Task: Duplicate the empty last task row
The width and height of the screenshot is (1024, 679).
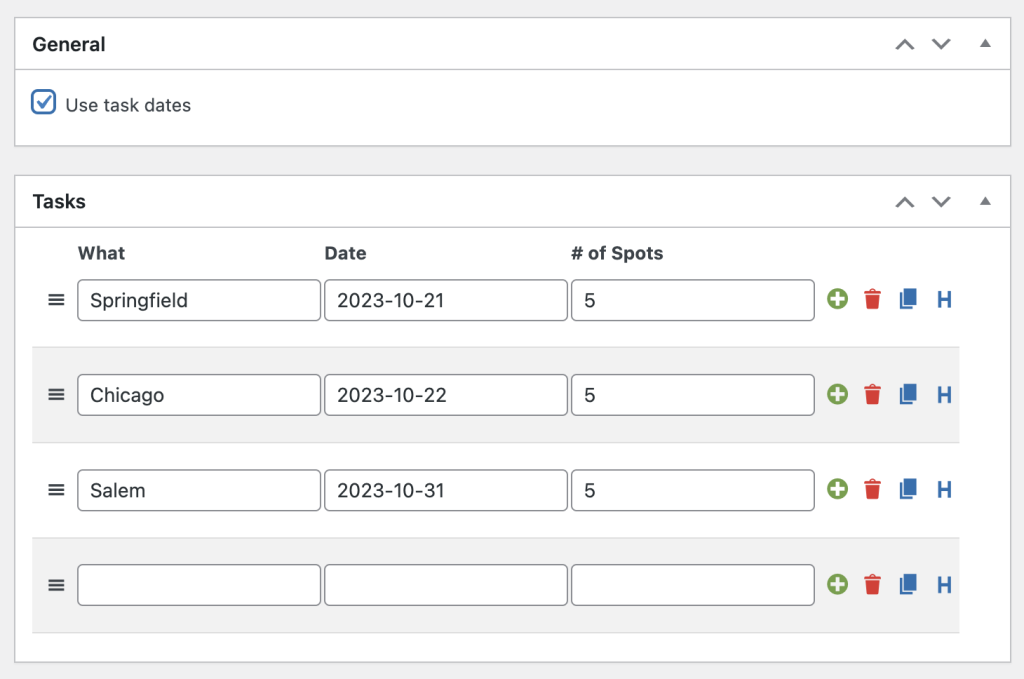Action: pos(908,584)
